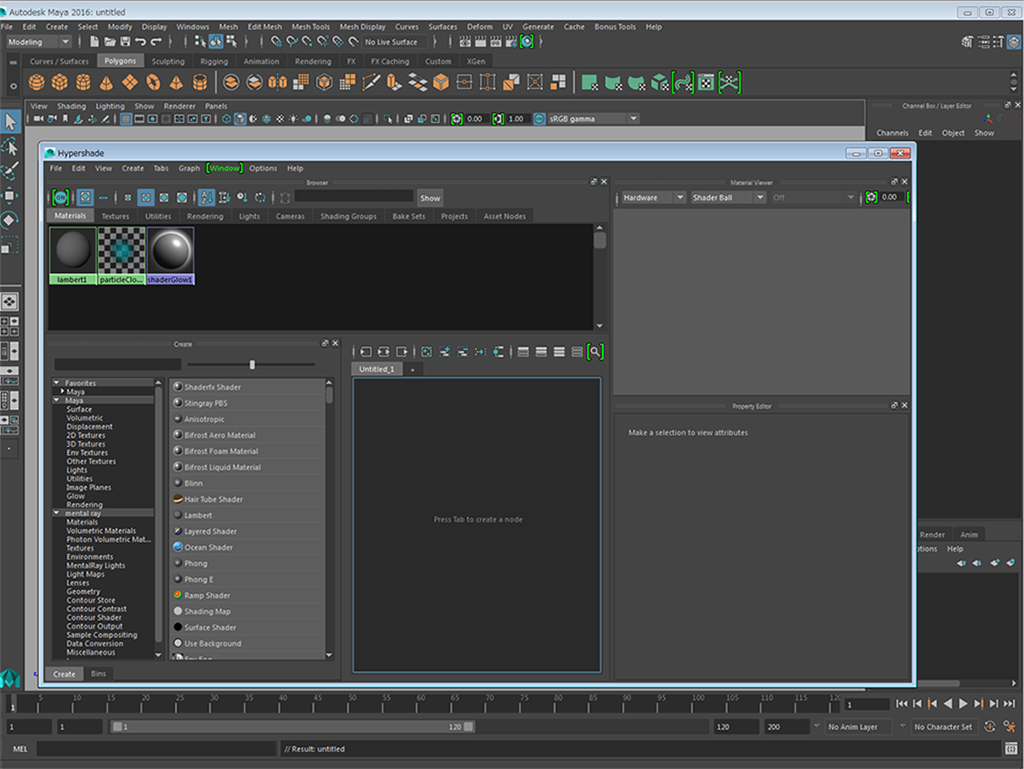Click Blinn shader node icon
This screenshot has height=769, width=1024.
click(x=178, y=483)
